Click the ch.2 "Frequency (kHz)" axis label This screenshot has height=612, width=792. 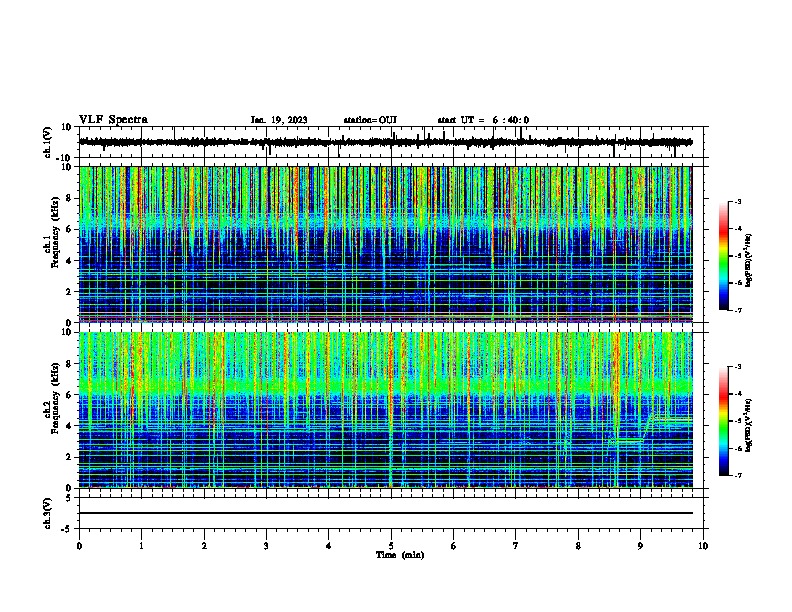pos(55,397)
